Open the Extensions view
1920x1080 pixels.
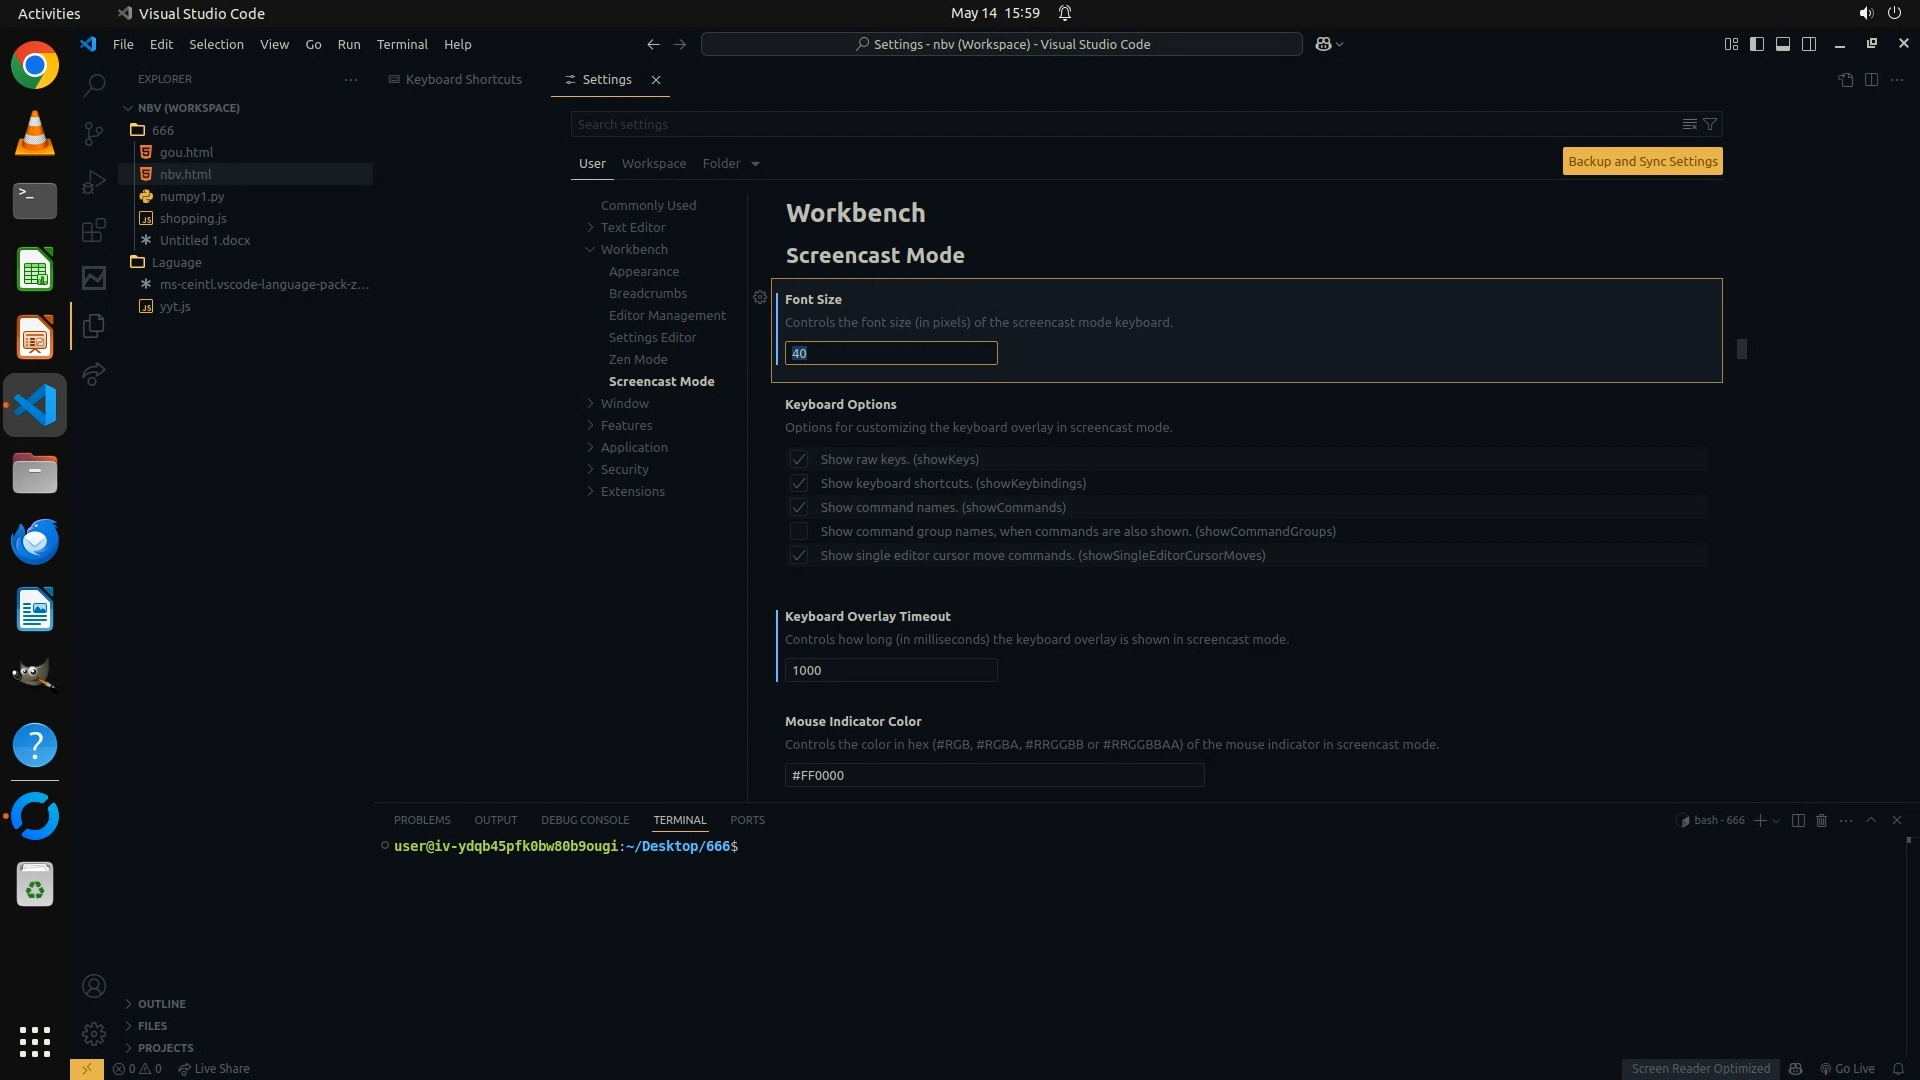pyautogui.click(x=94, y=231)
